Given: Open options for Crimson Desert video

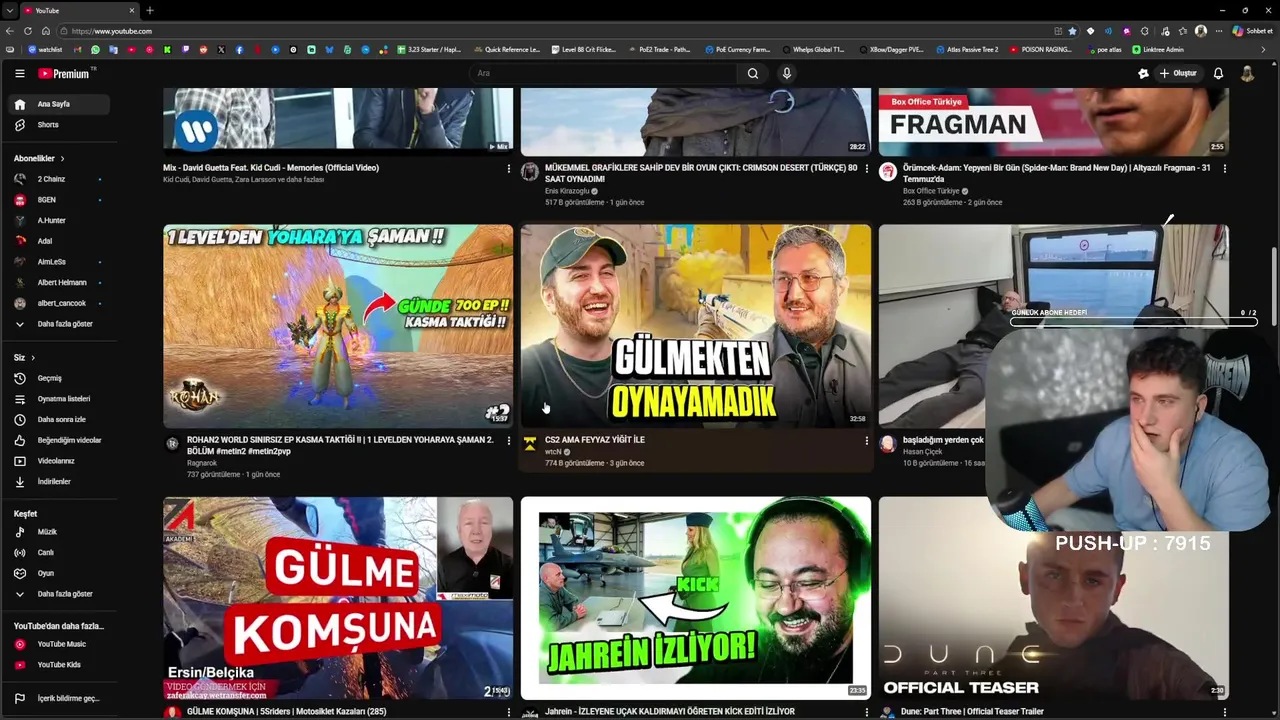Looking at the screenshot, I should click(x=867, y=169).
